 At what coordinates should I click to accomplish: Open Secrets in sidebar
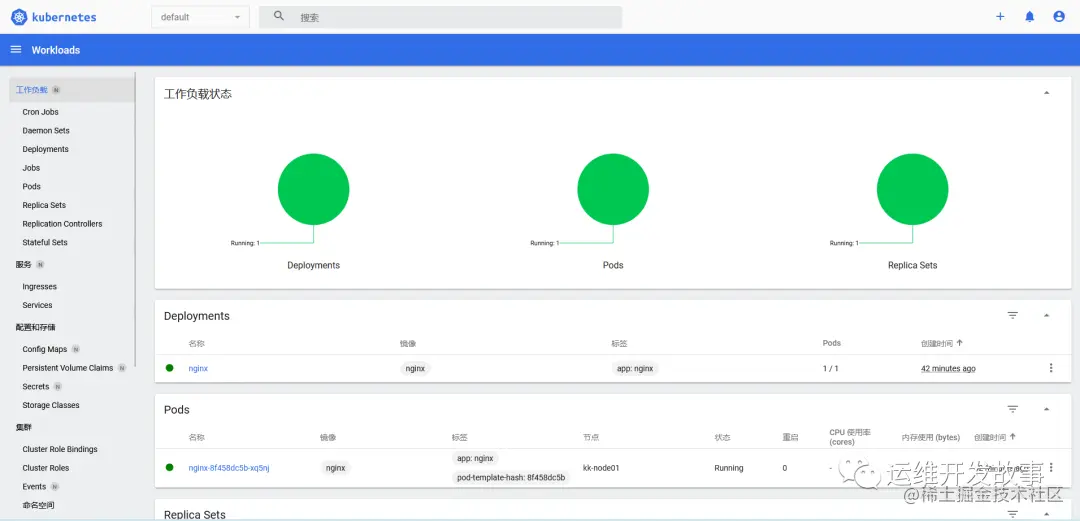(x=36, y=386)
